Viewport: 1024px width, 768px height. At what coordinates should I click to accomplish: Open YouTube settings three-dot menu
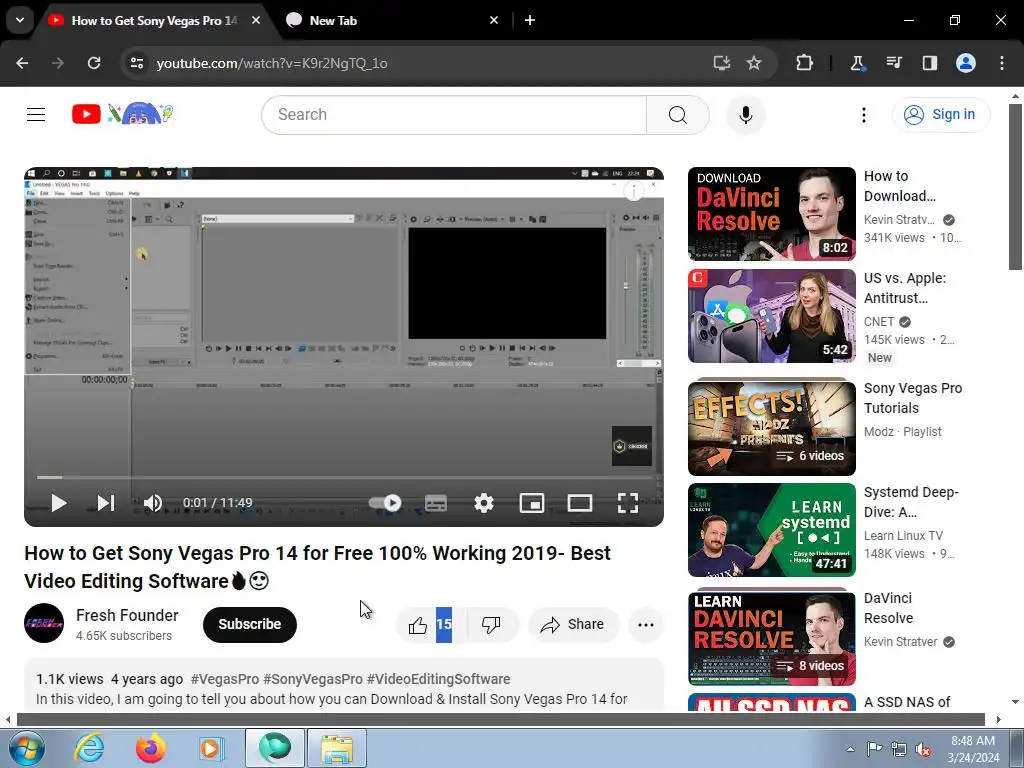point(863,115)
